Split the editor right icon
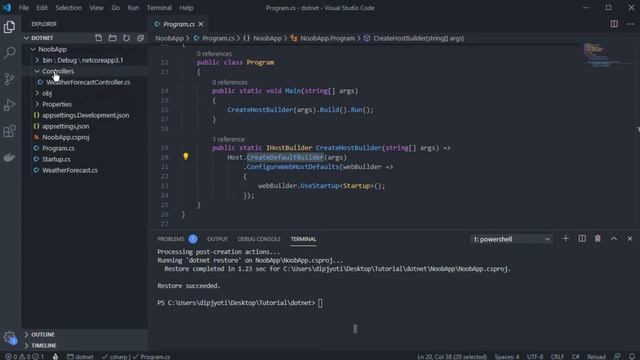The width and height of the screenshot is (640, 360). [x=614, y=24]
